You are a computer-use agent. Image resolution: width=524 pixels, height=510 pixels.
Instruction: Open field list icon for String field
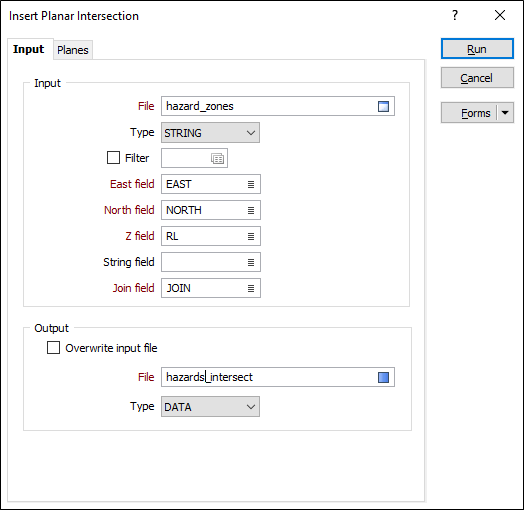[x=251, y=262]
